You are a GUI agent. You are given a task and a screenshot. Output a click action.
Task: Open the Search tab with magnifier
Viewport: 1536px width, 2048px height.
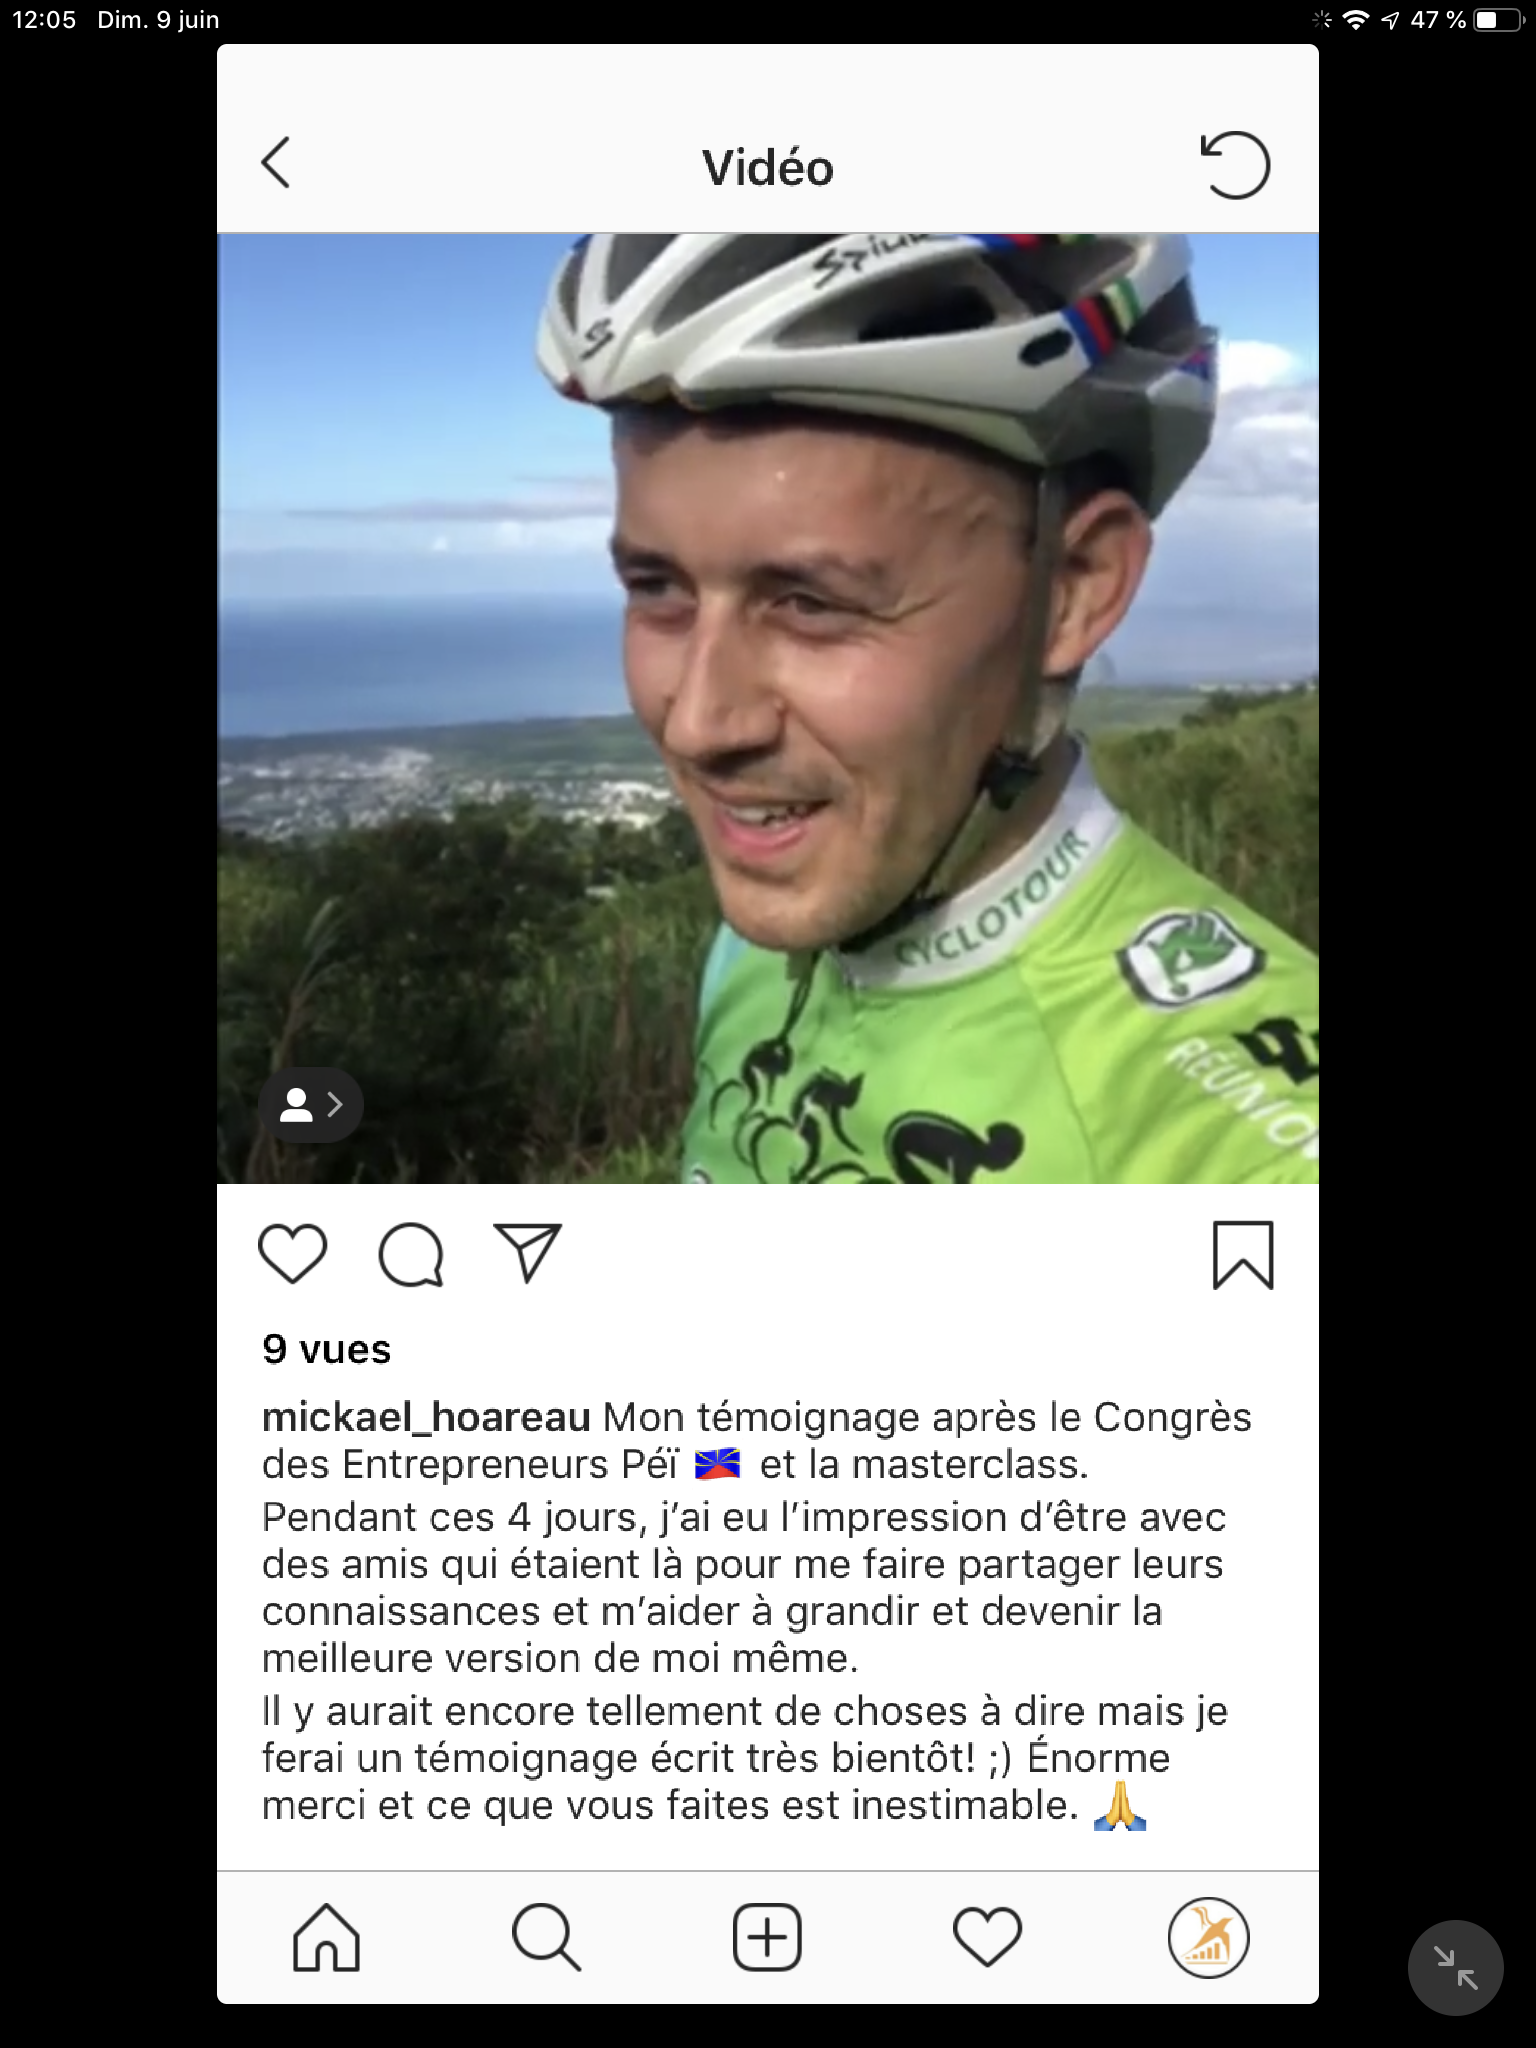[546, 1937]
